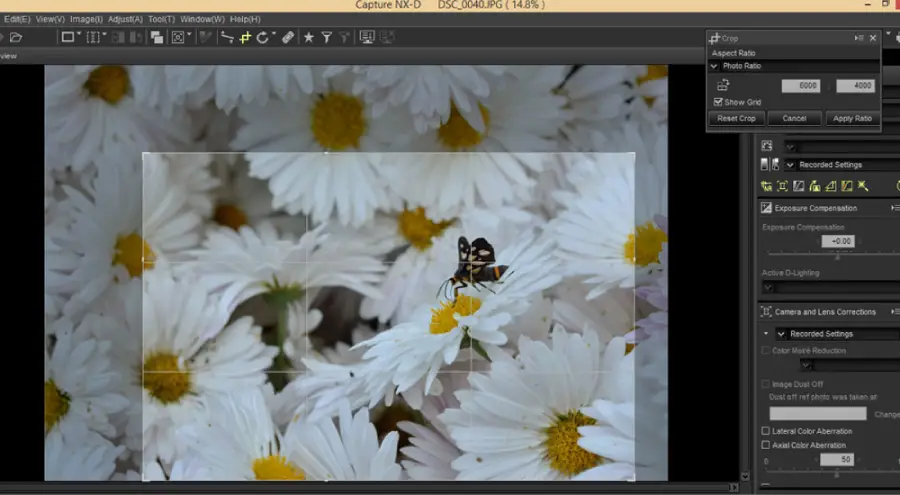Click the Change button for dust off photo
Screen dimensions: 900x495
pos(887,414)
